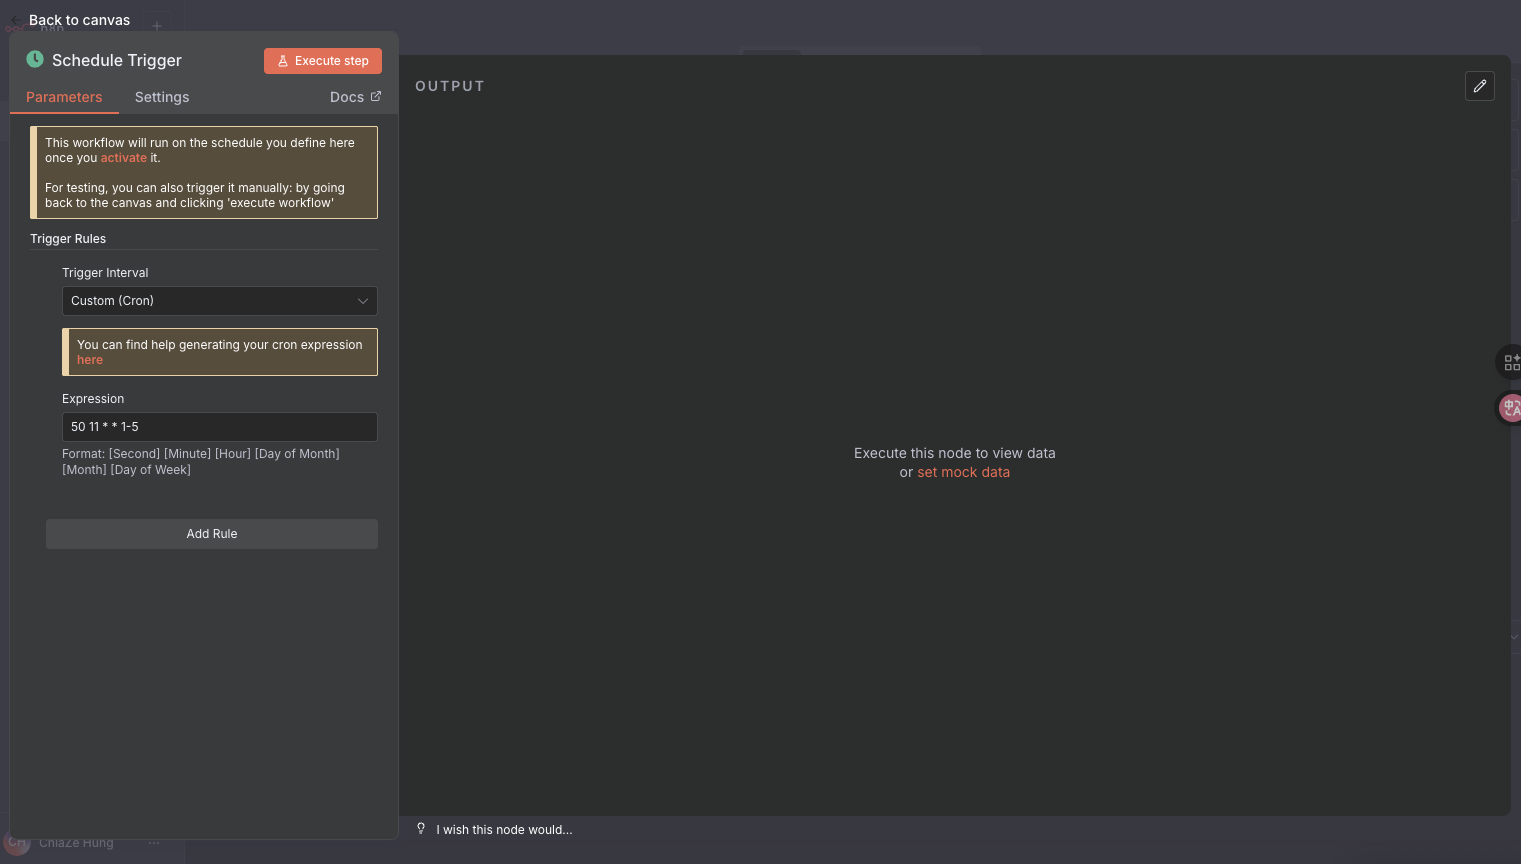Click the lightbulb feedback icon

[x=421, y=829]
